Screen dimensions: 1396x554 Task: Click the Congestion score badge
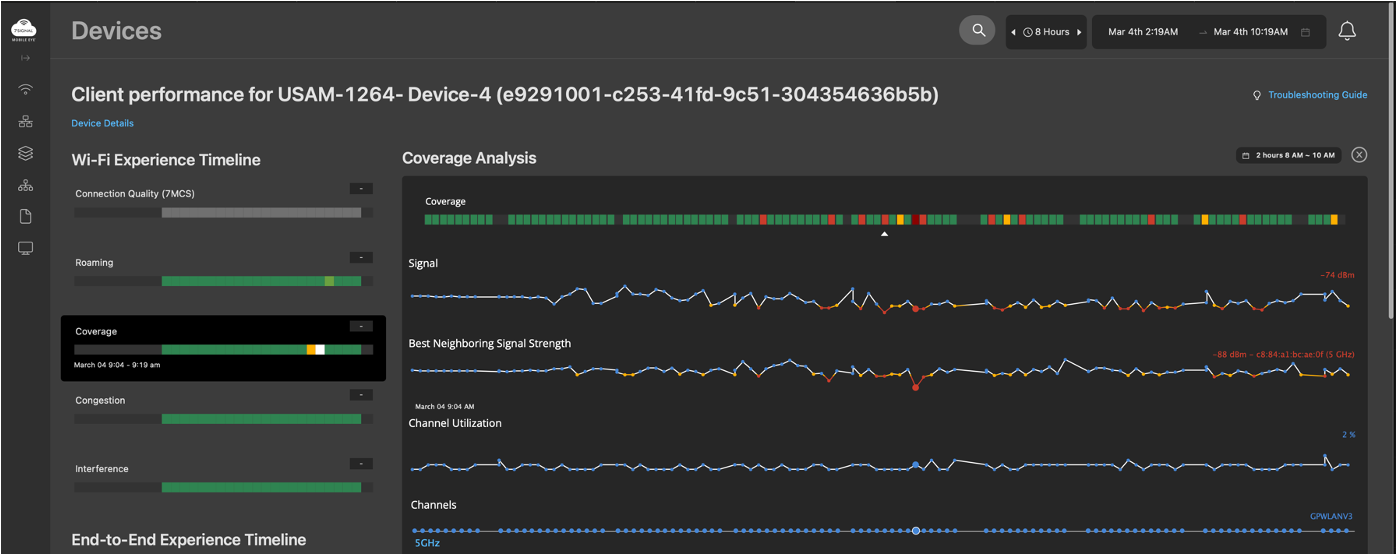361,395
